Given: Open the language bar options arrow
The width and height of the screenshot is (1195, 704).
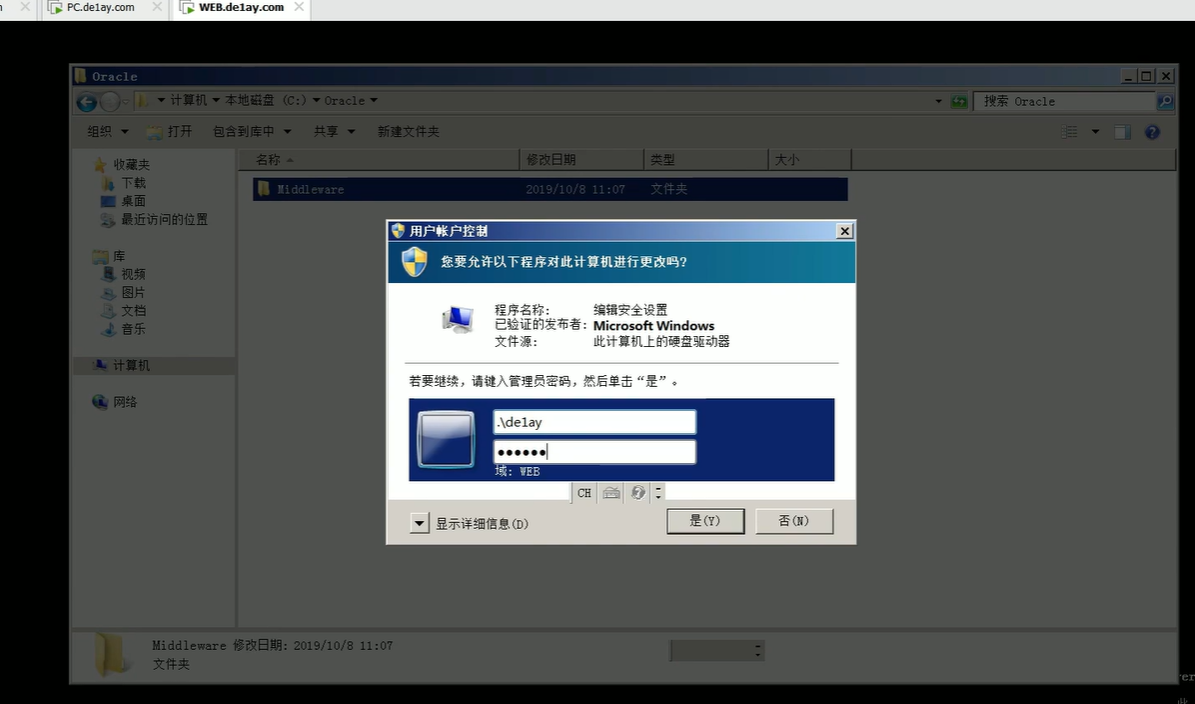Looking at the screenshot, I should coord(658,493).
